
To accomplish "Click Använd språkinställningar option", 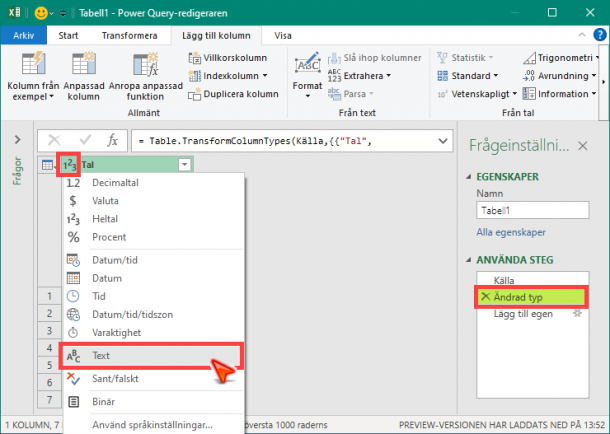I will pyautogui.click(x=152, y=425).
